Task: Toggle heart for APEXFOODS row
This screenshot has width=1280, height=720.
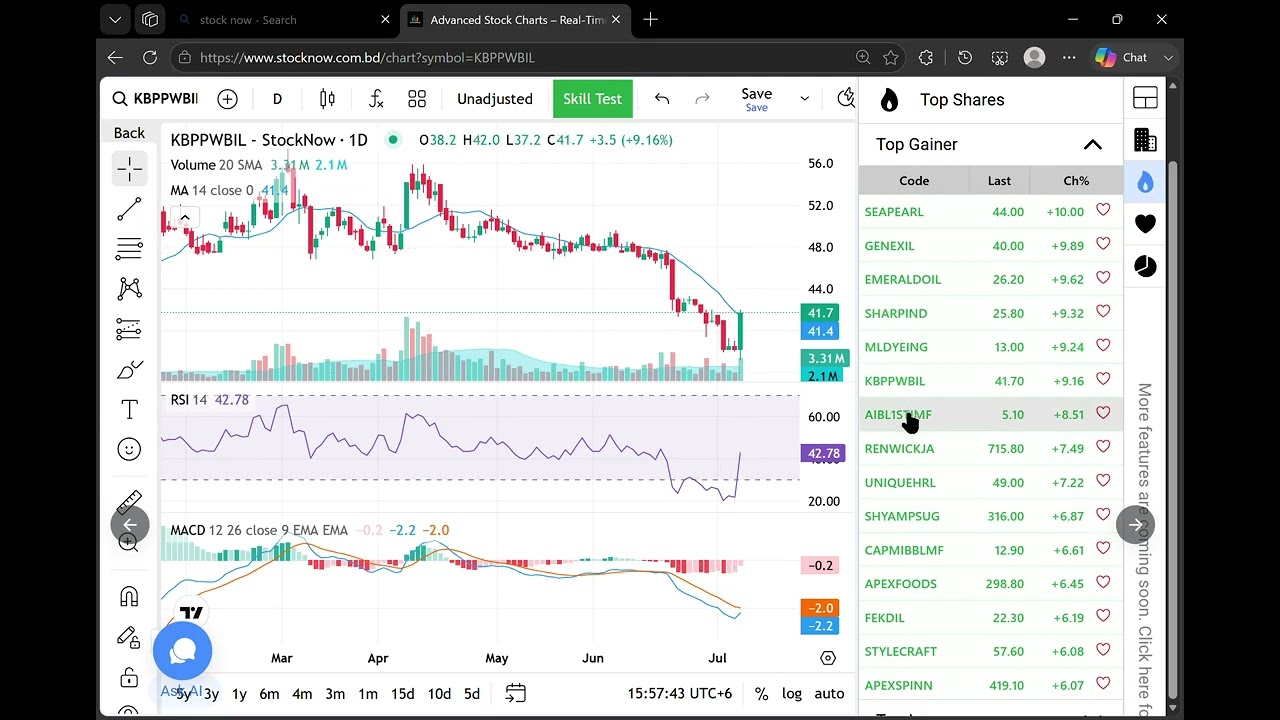Action: [x=1103, y=582]
